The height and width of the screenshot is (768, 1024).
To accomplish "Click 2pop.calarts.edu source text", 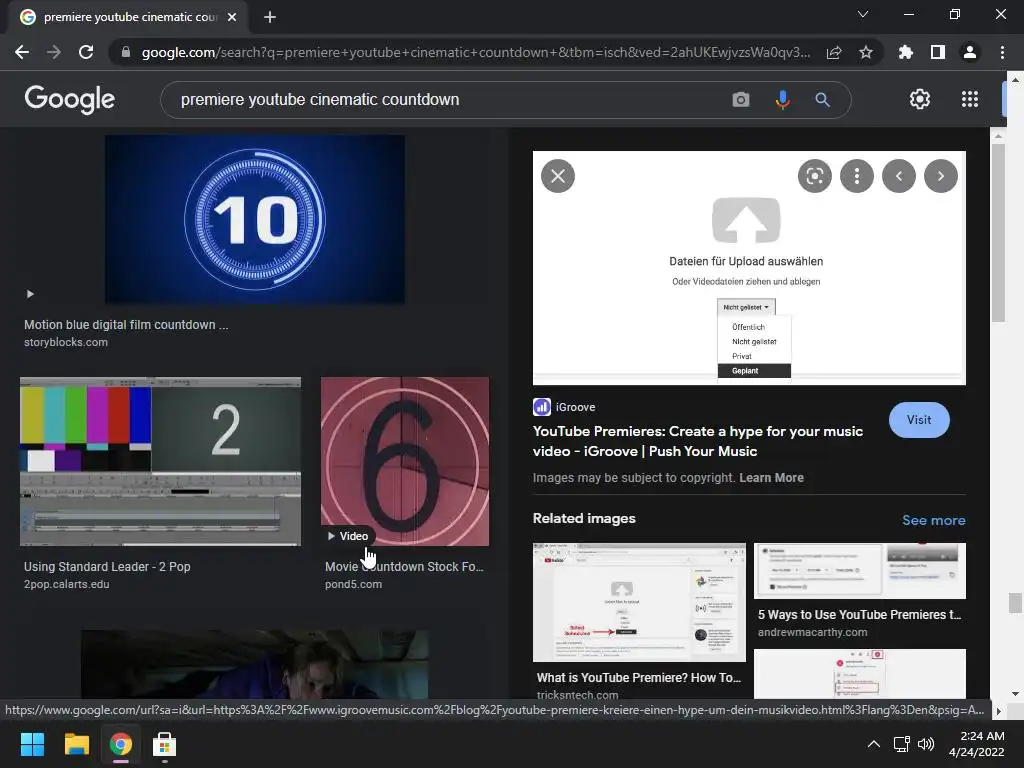I will [67, 584].
